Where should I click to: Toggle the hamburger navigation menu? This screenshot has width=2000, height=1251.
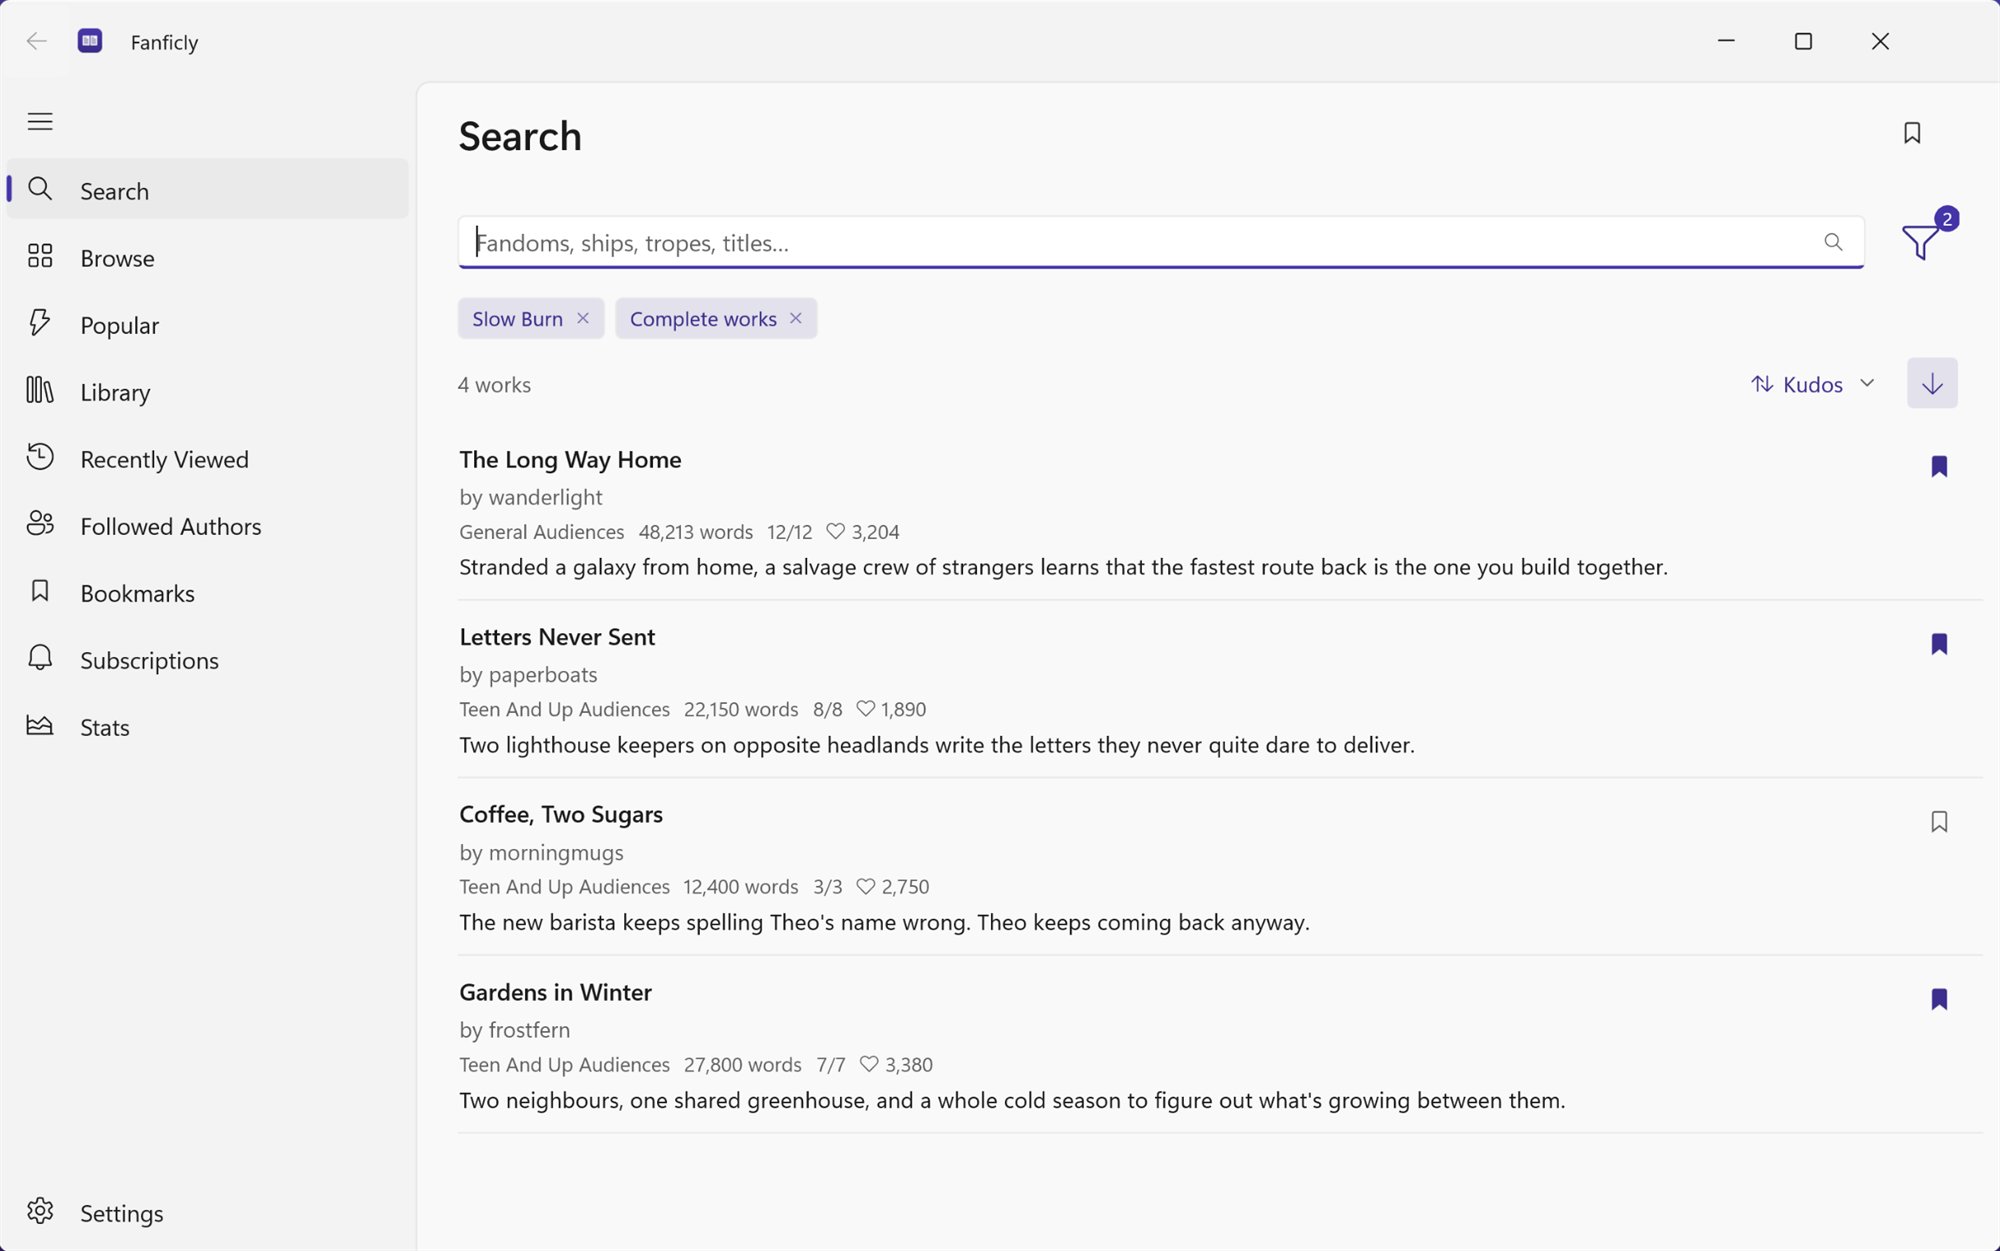[40, 121]
